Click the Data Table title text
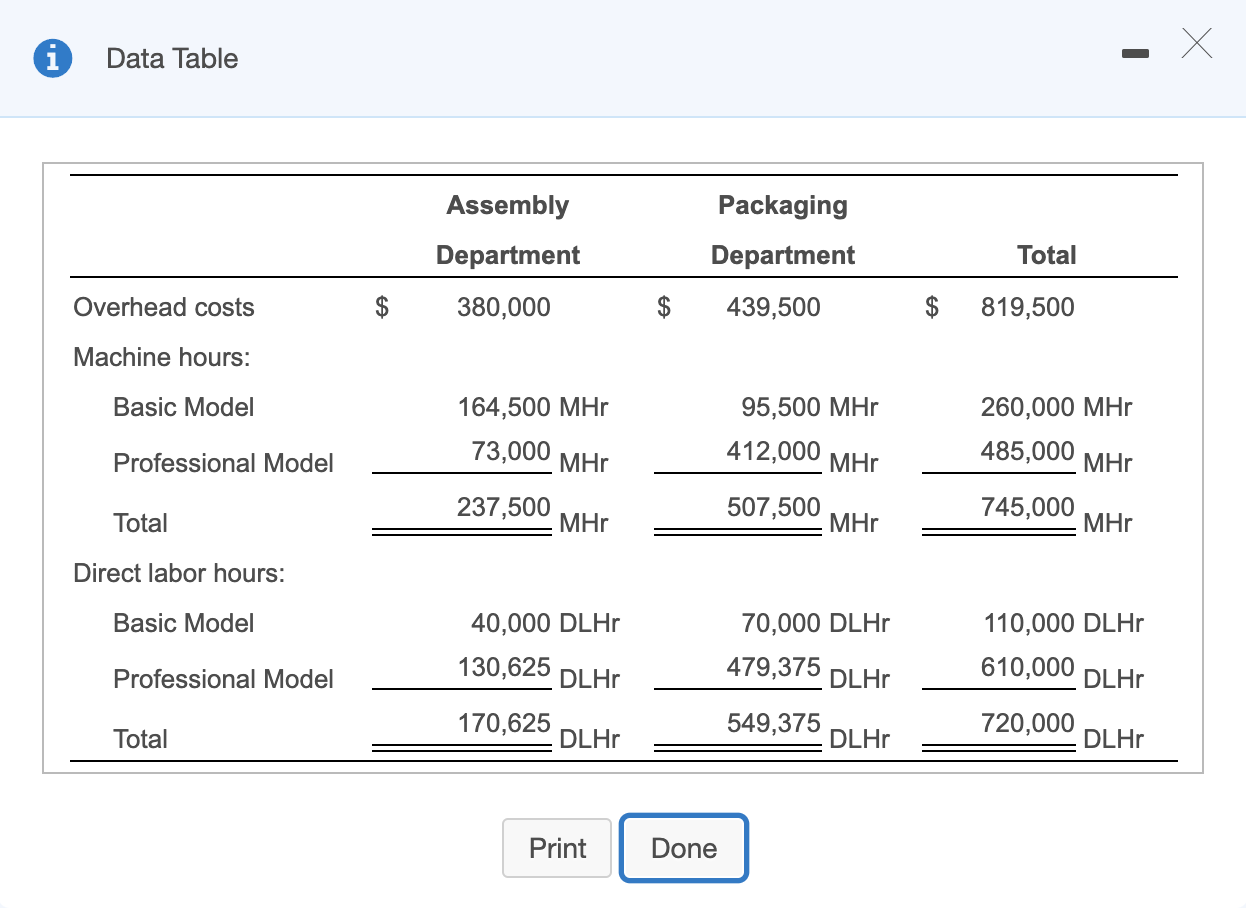 coord(172,59)
